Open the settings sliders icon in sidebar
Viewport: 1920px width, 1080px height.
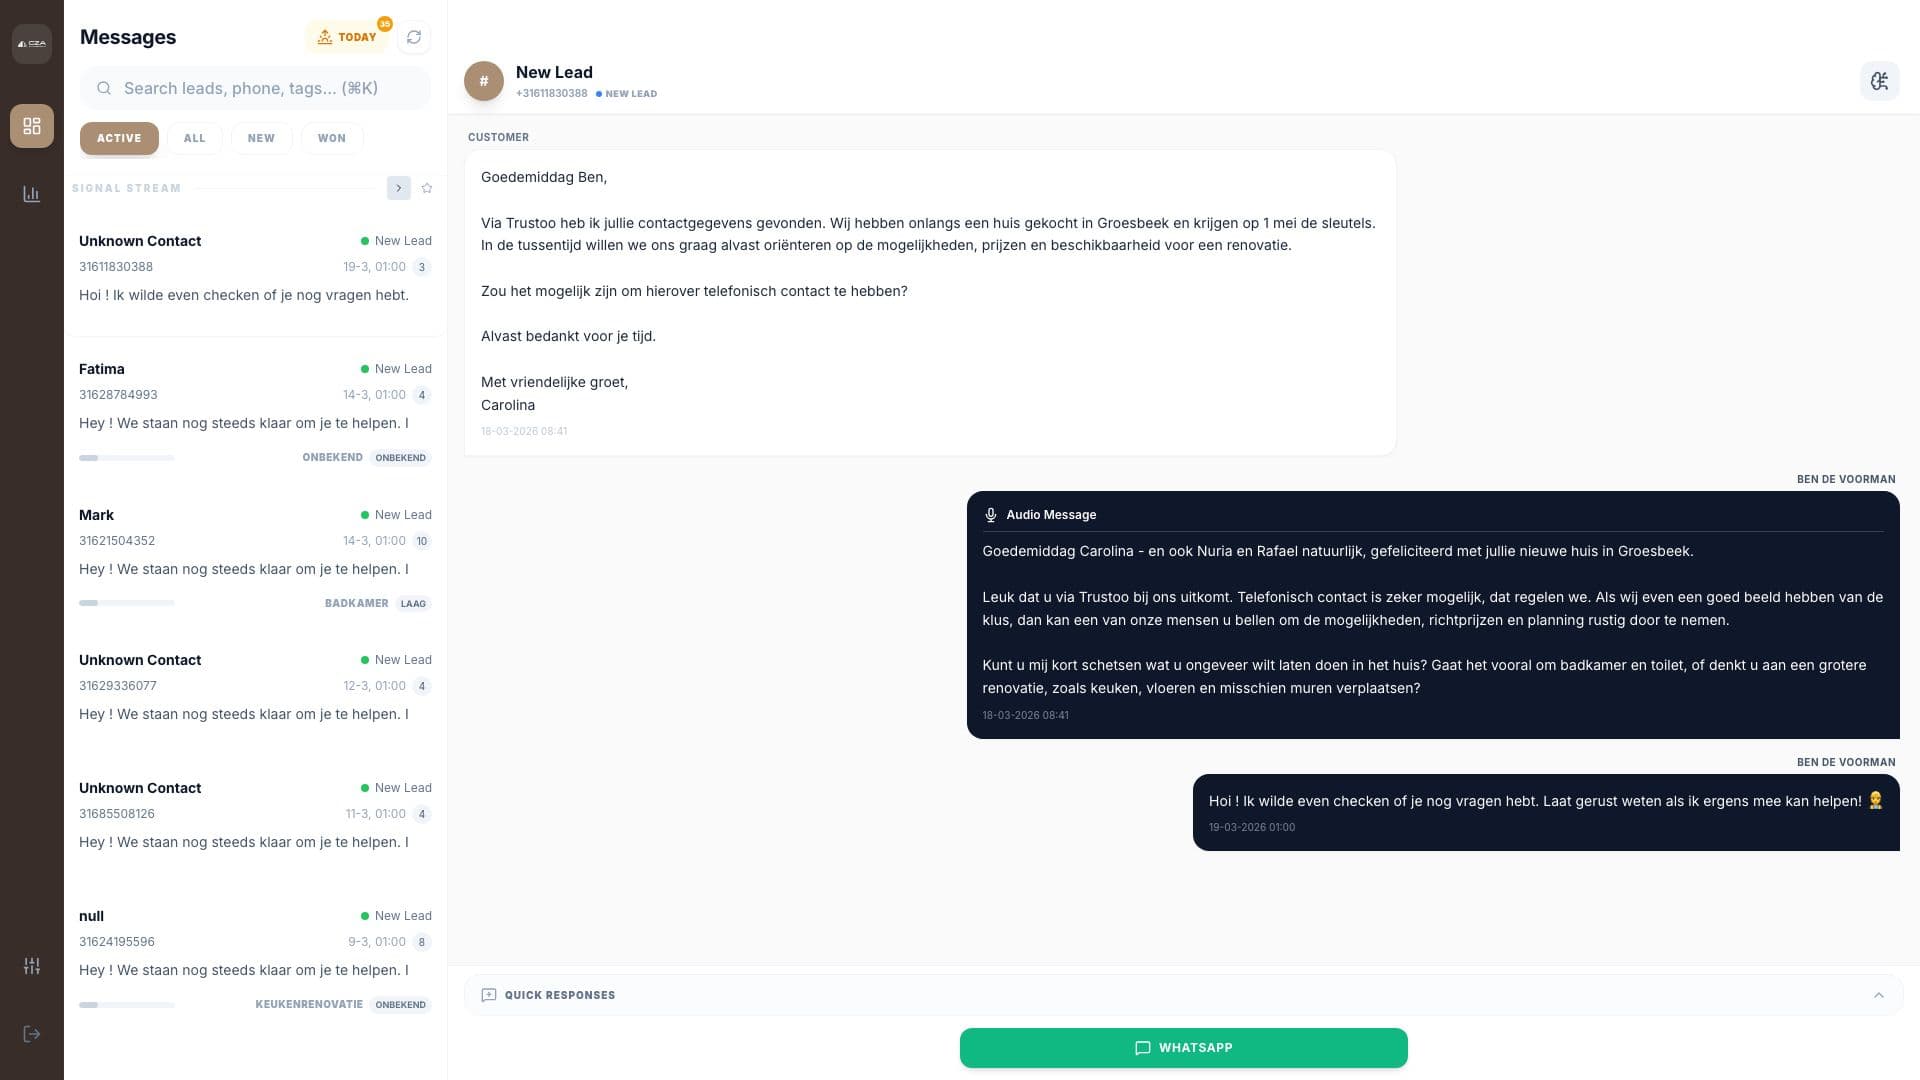coord(32,966)
